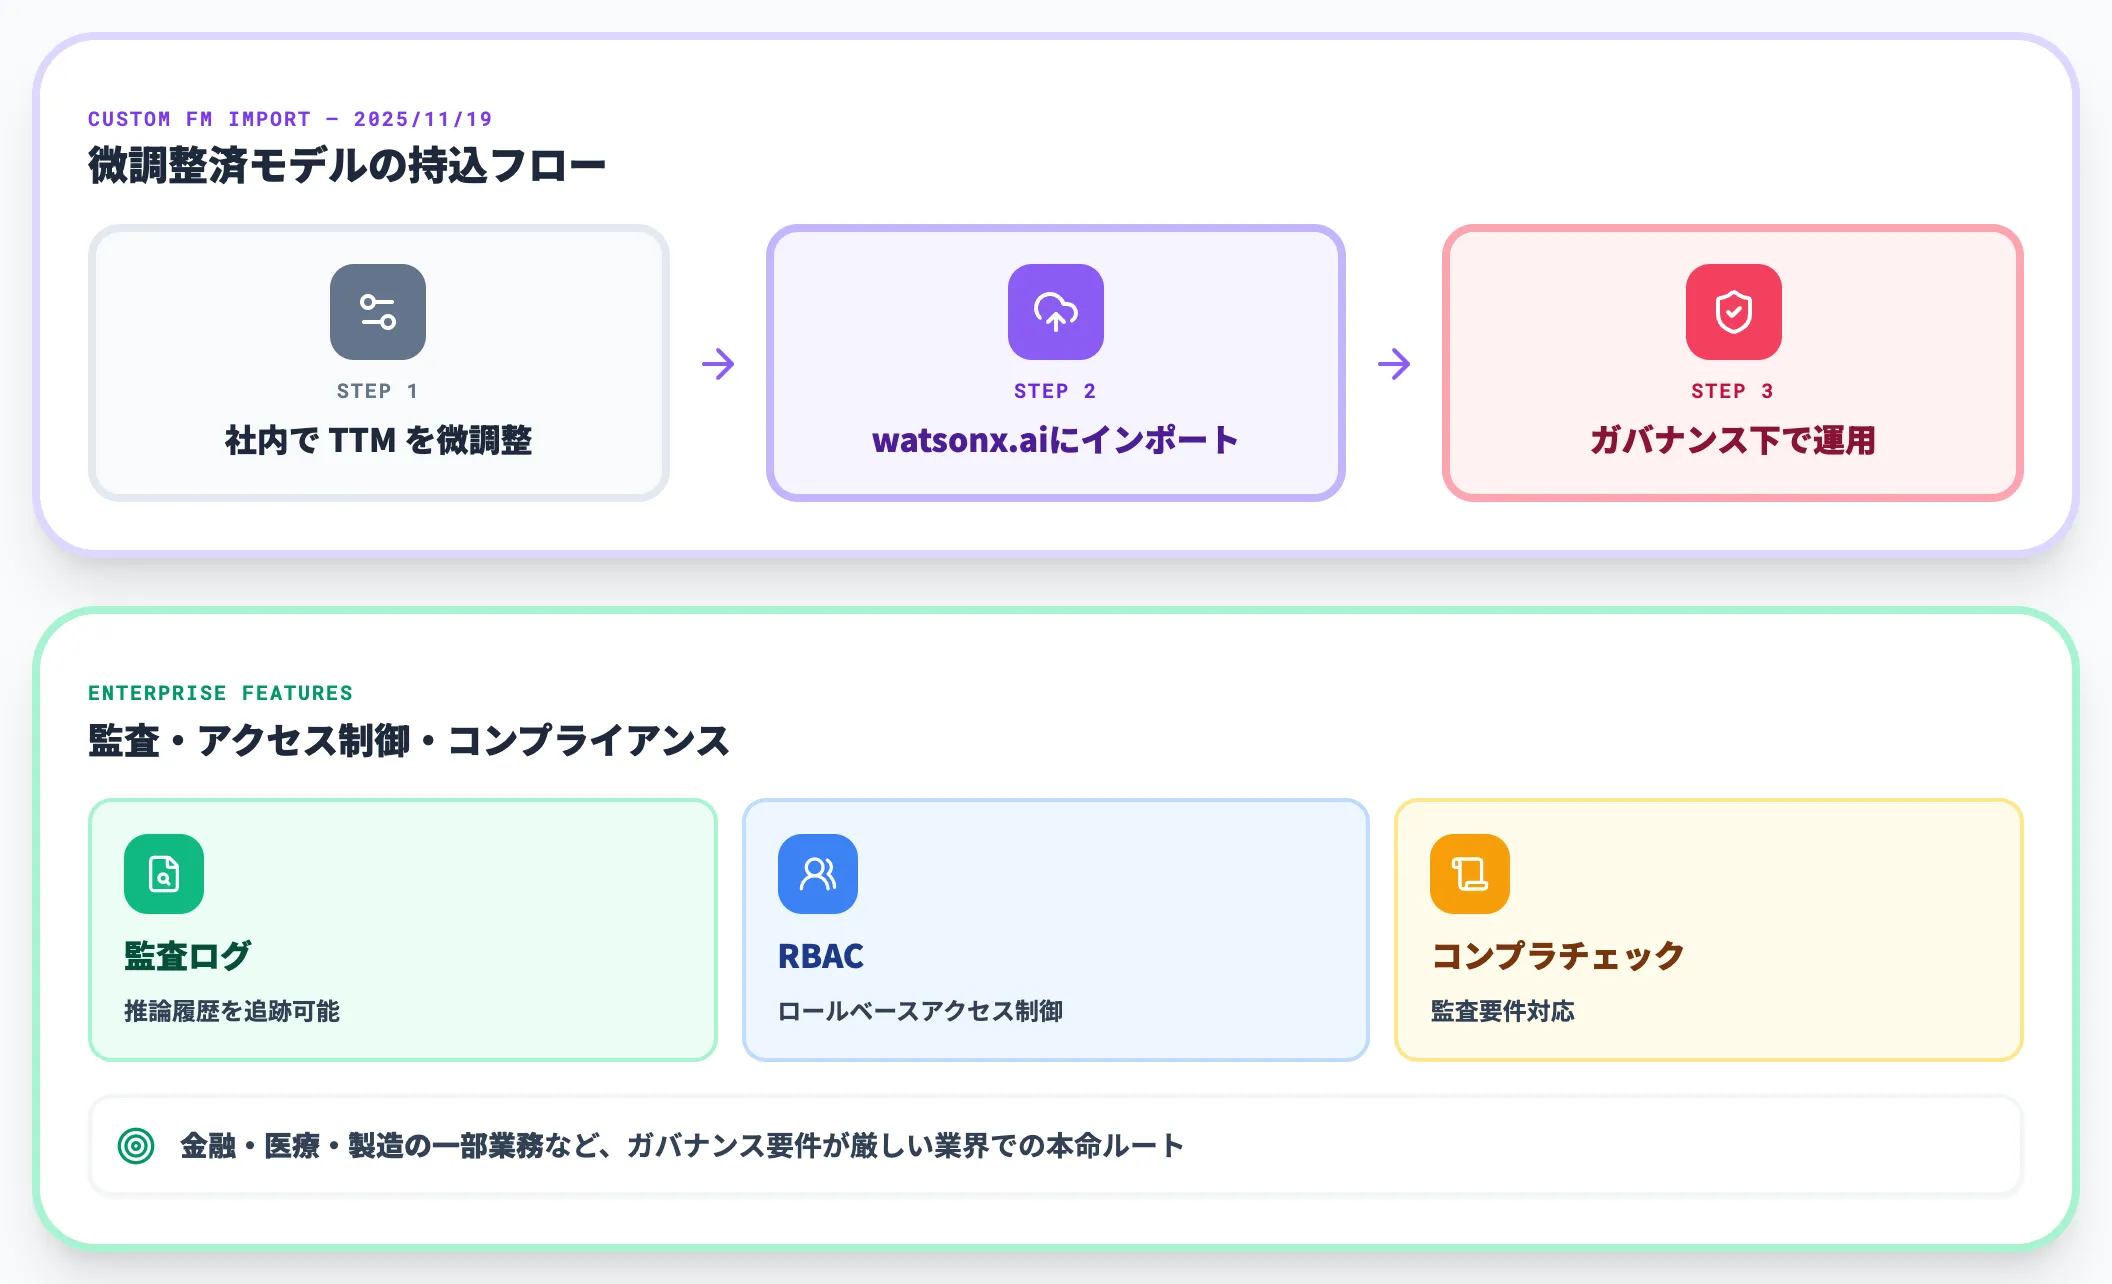
Task: Click the CUSTOM FM IMPORT – 2025/11/19 label
Action: (x=290, y=119)
